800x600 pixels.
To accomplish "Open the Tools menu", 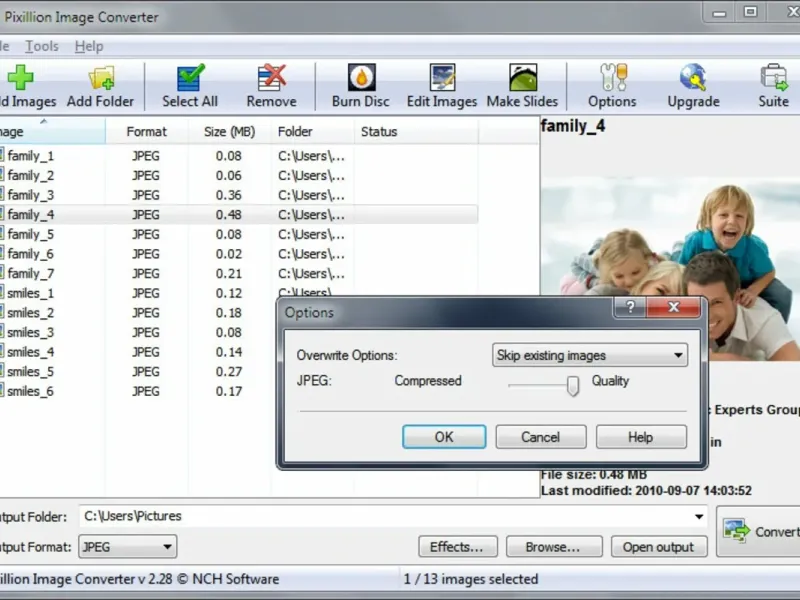I will [42, 46].
